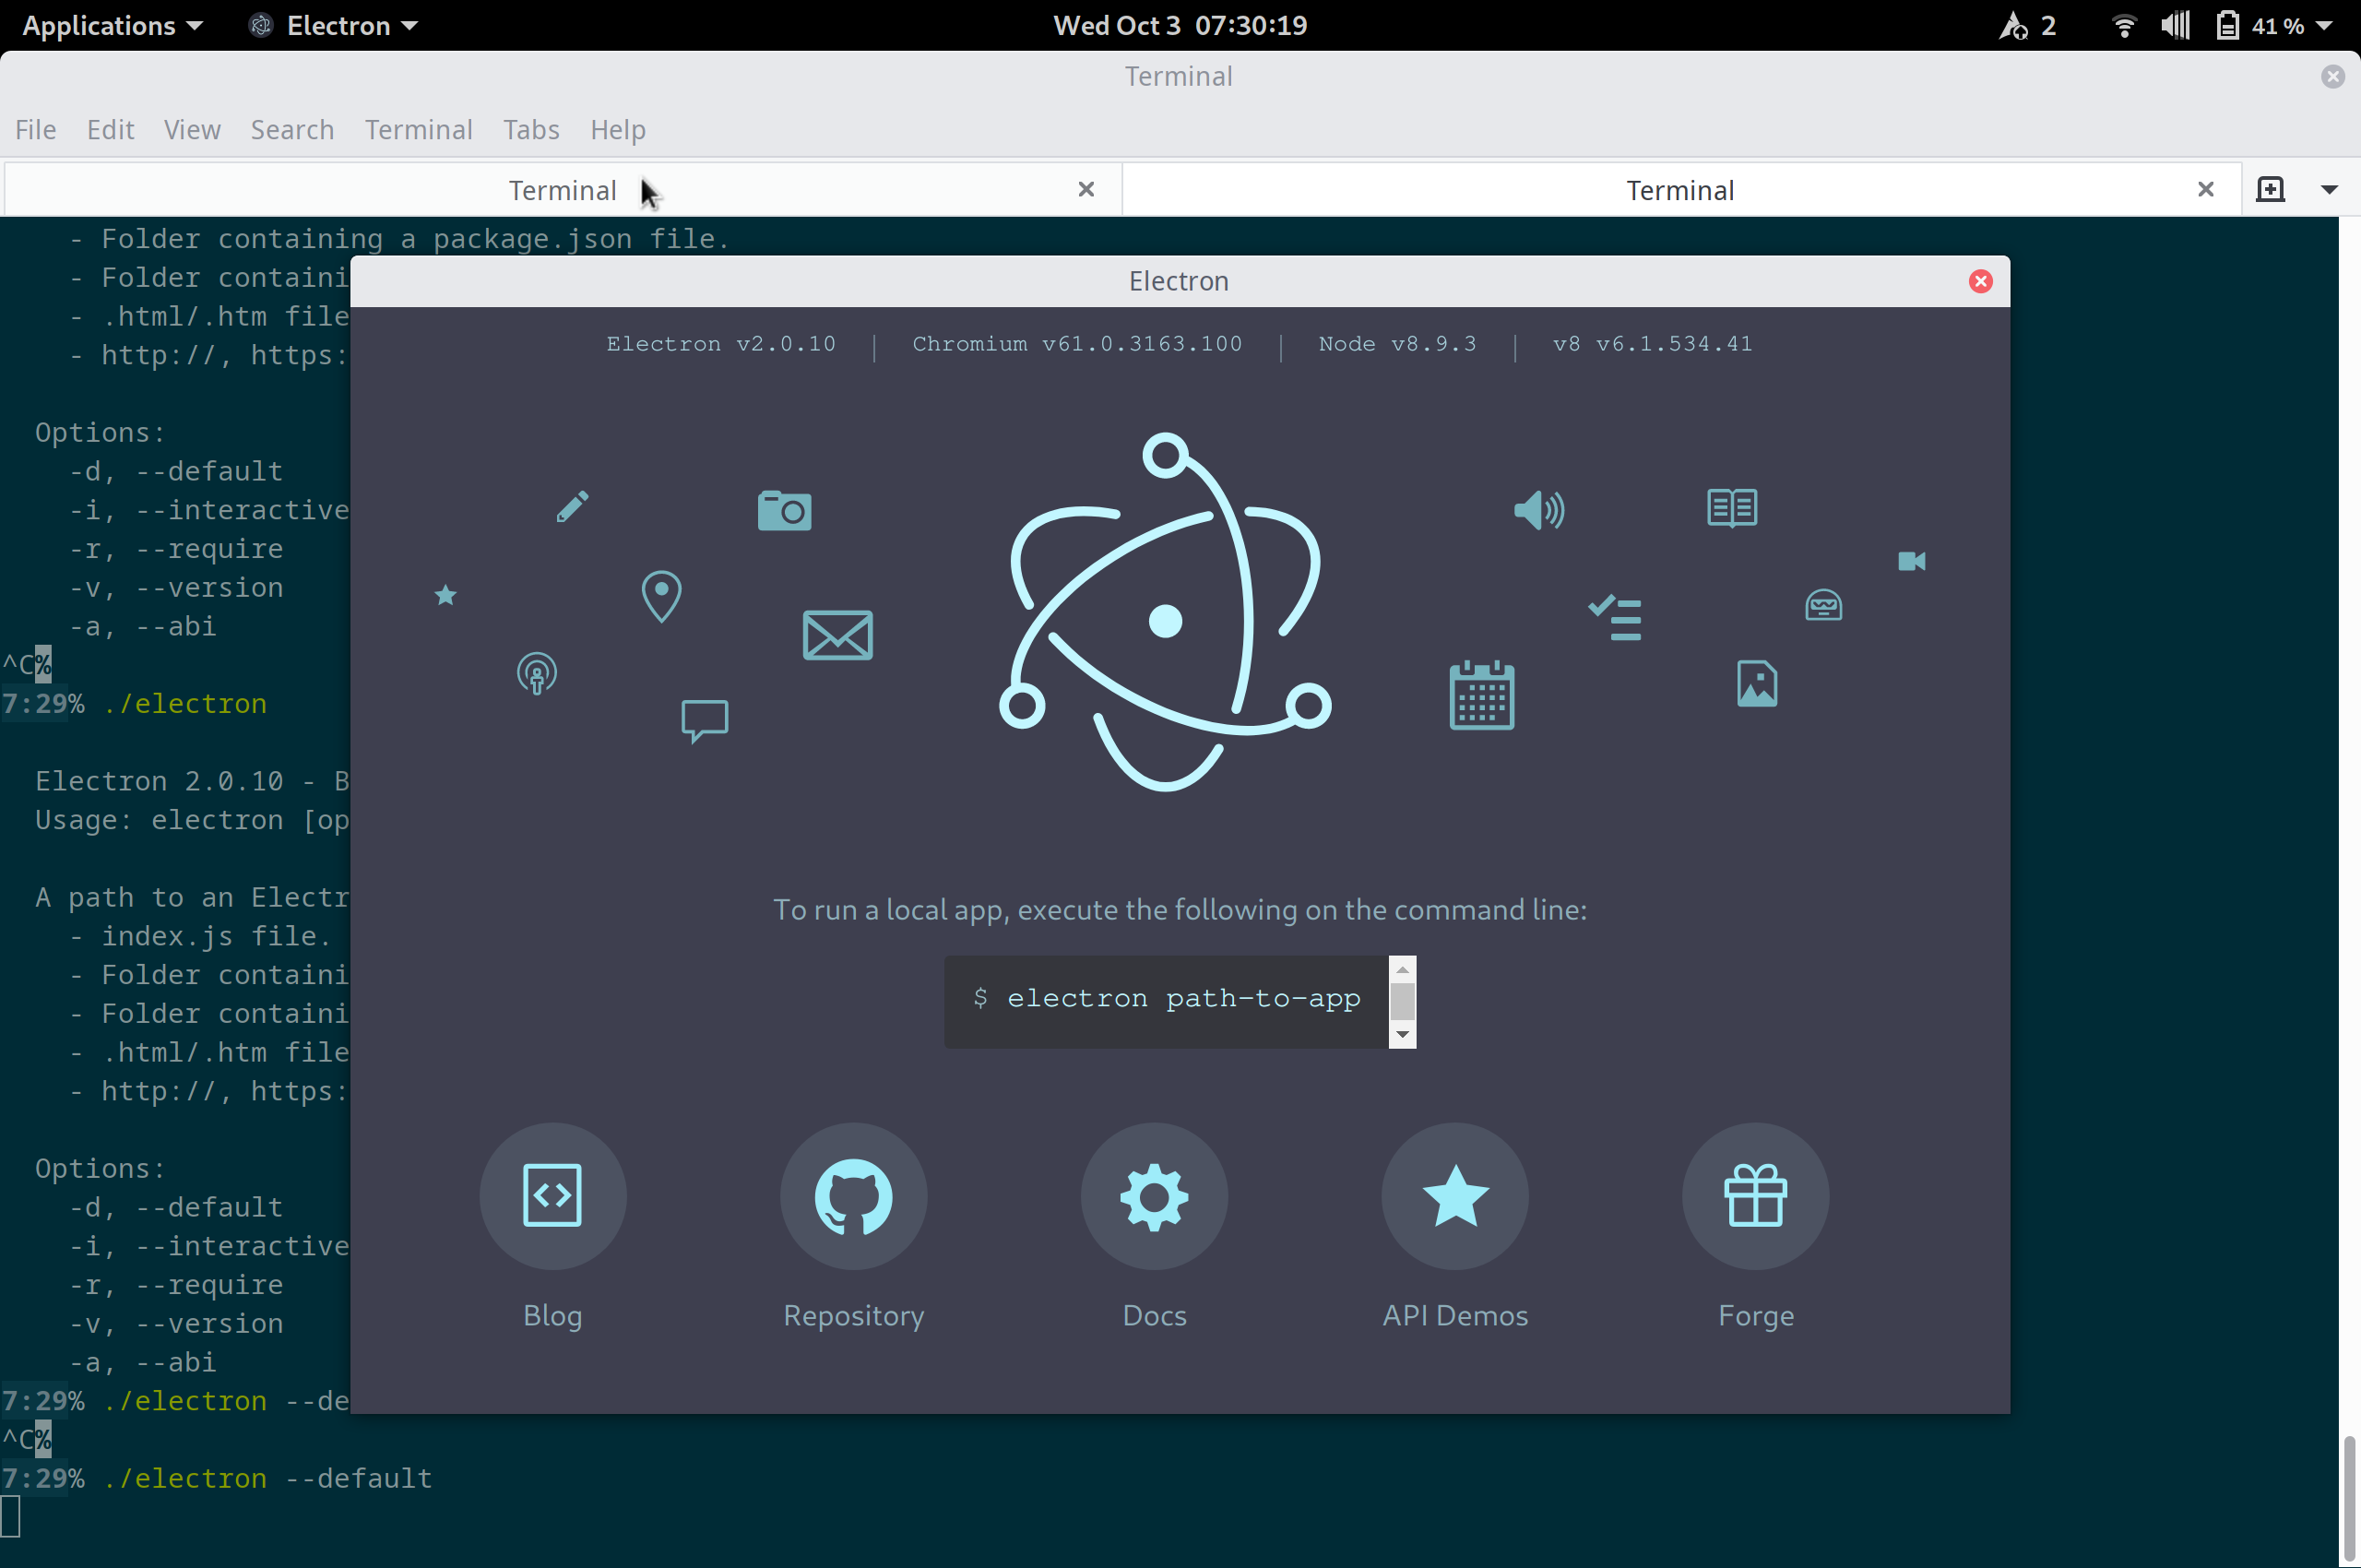Click the volume icon in top panel
Viewport: 2361px width, 1568px height.
2175,25
